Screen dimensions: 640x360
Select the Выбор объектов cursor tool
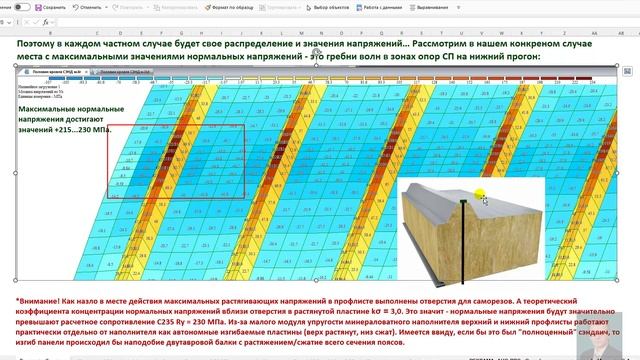[x=309, y=7]
